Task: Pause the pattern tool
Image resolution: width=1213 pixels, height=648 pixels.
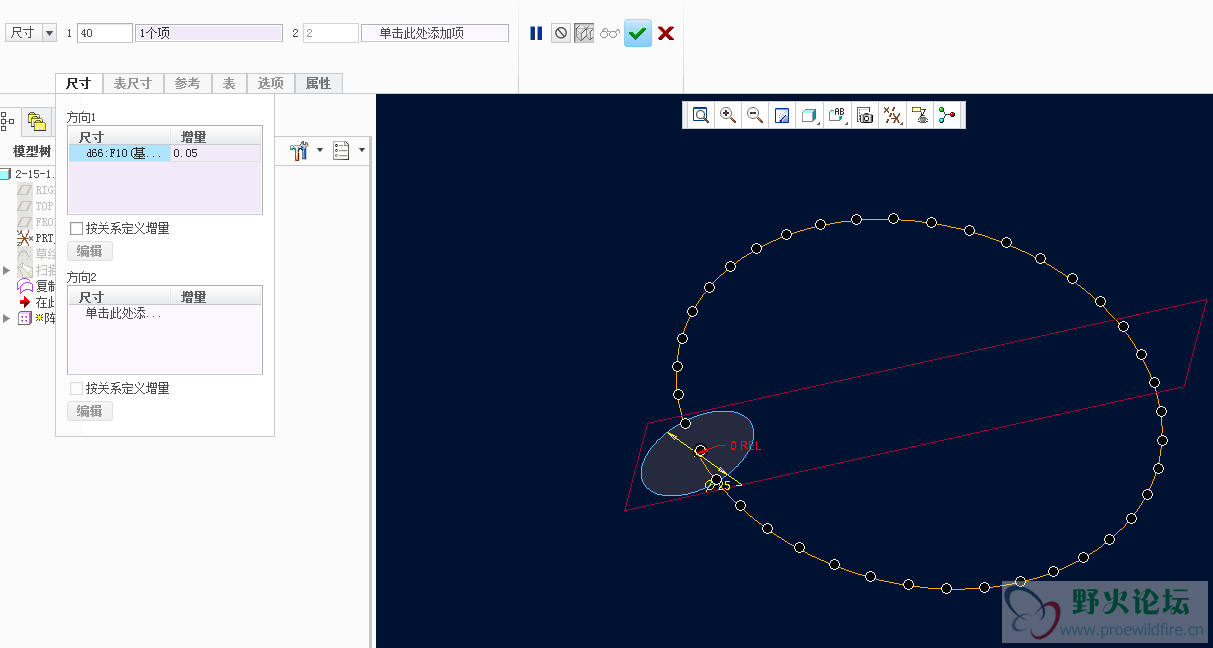Action: pyautogui.click(x=536, y=33)
